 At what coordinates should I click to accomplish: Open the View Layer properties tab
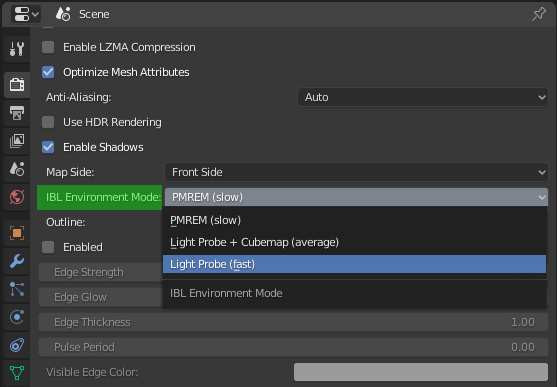point(17,141)
